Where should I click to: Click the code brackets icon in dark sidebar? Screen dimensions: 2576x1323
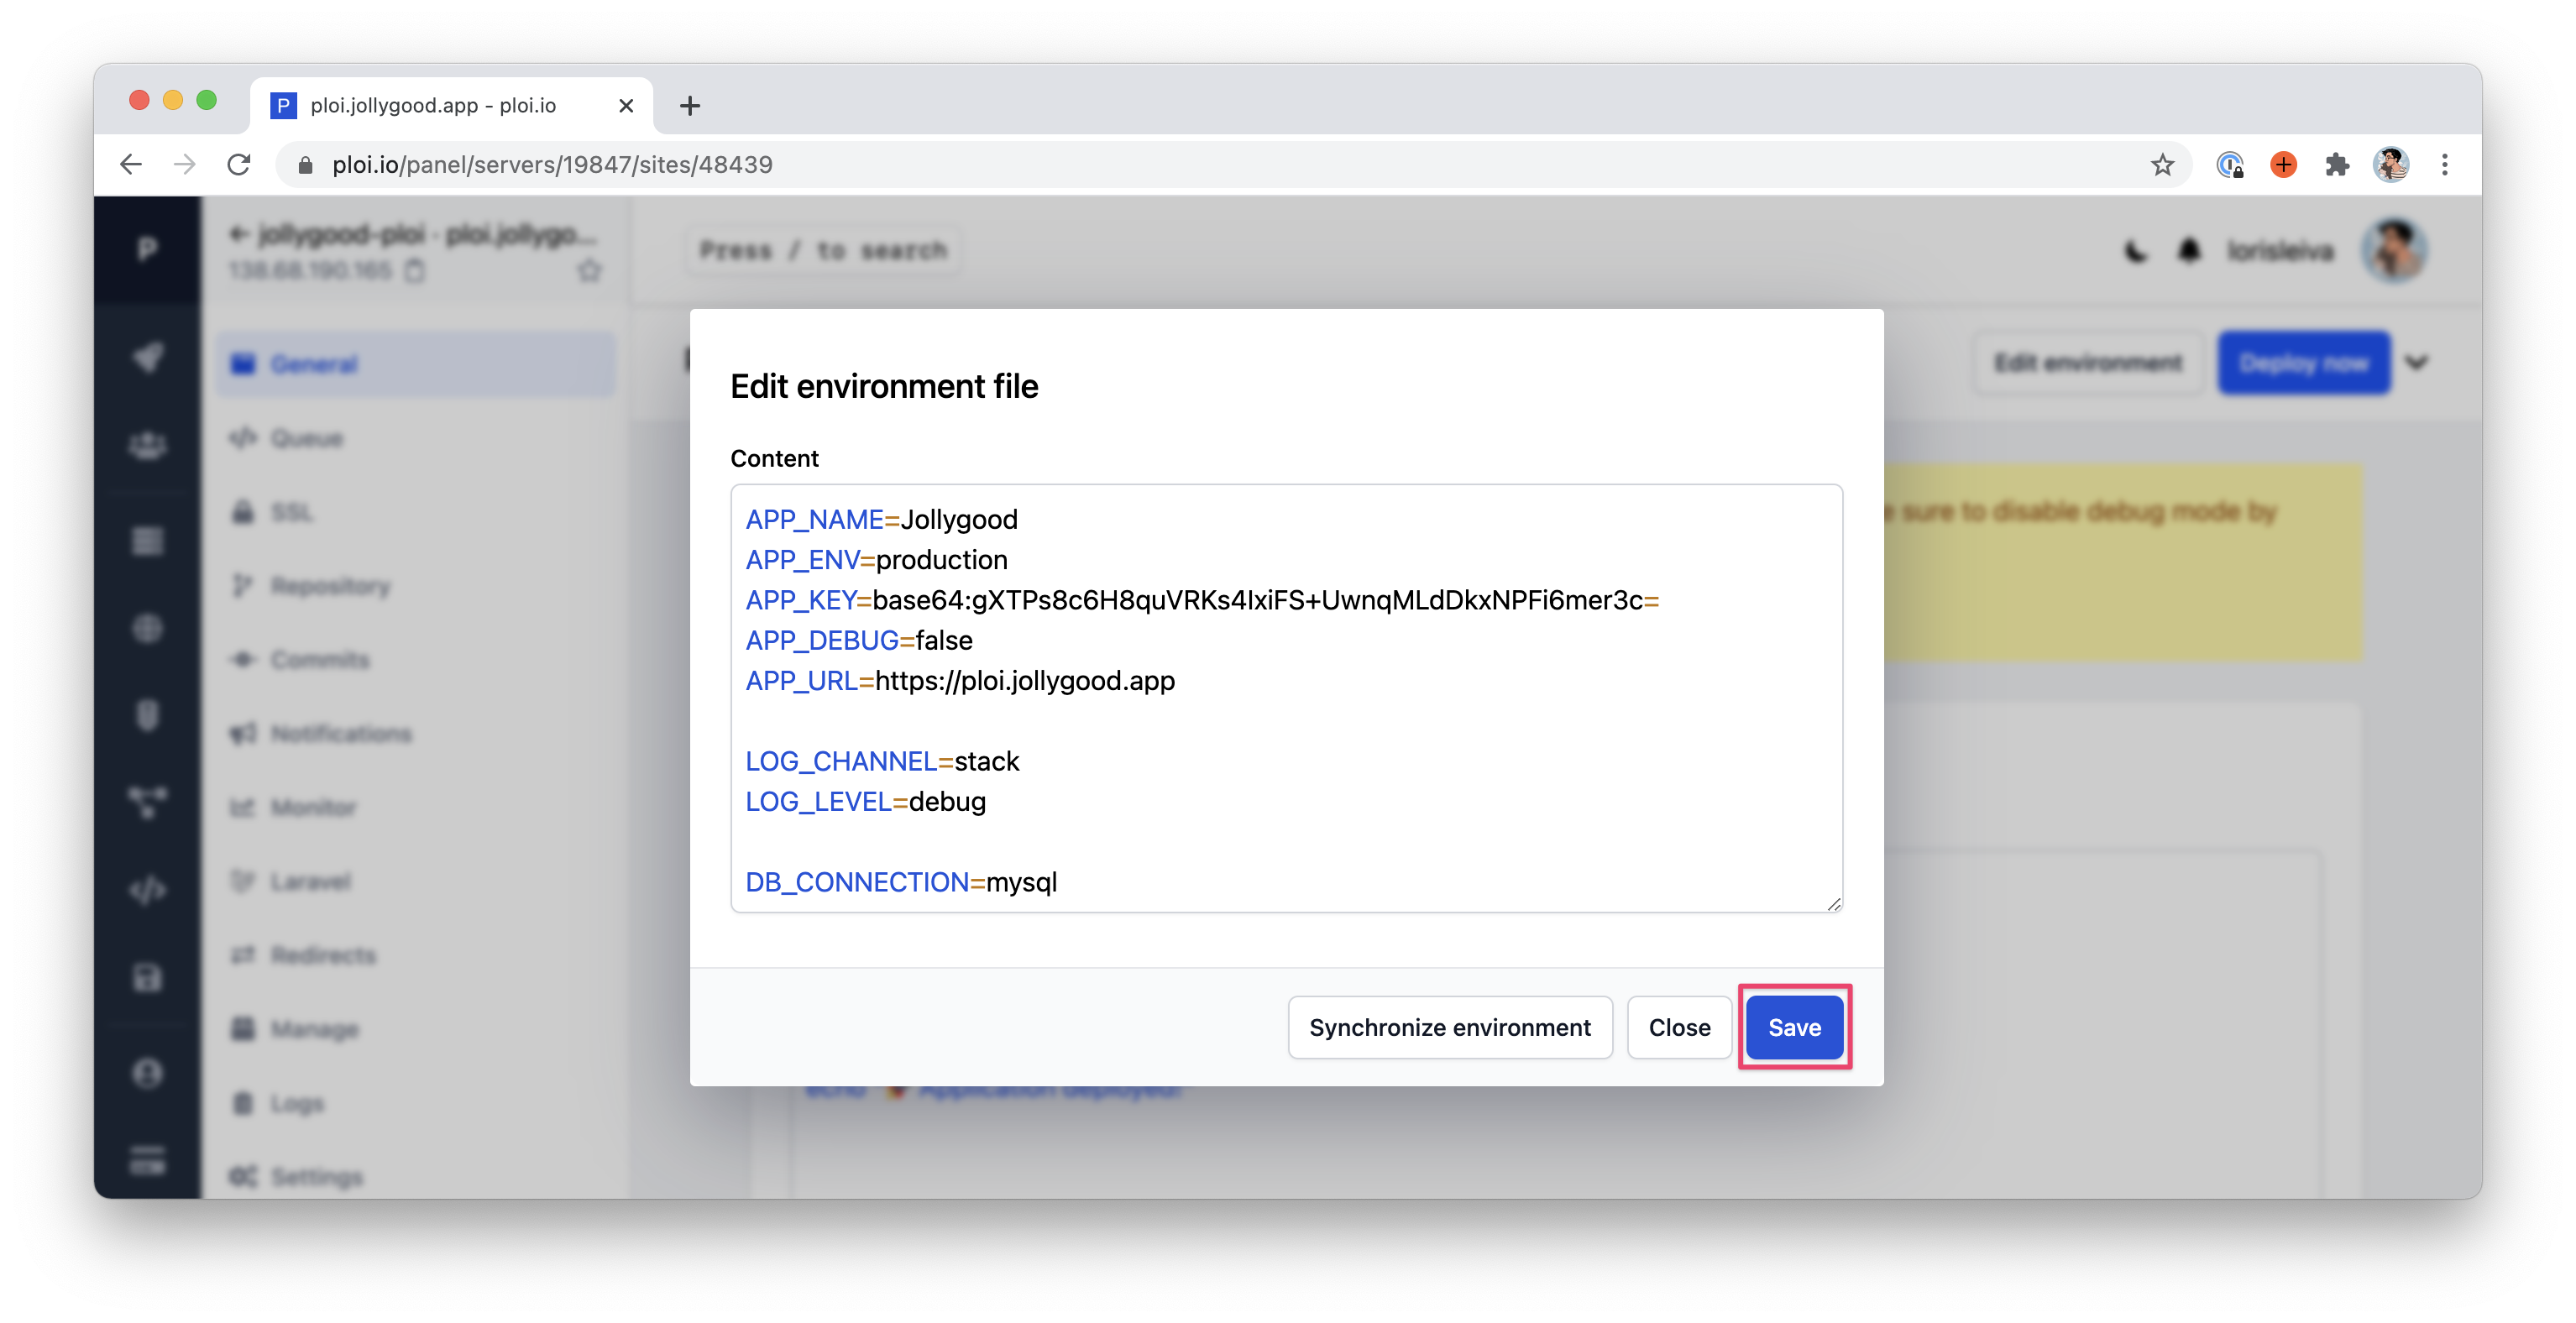pos(148,889)
